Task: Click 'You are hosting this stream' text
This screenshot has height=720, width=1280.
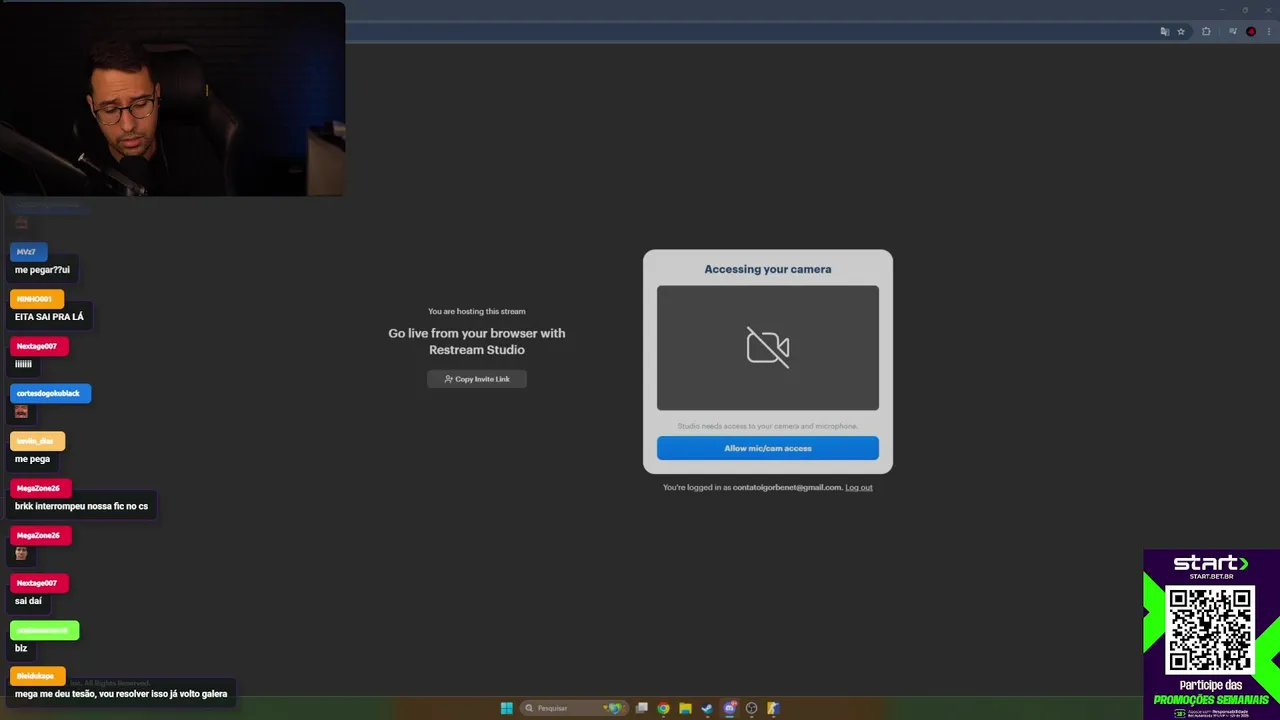Action: 477,311
